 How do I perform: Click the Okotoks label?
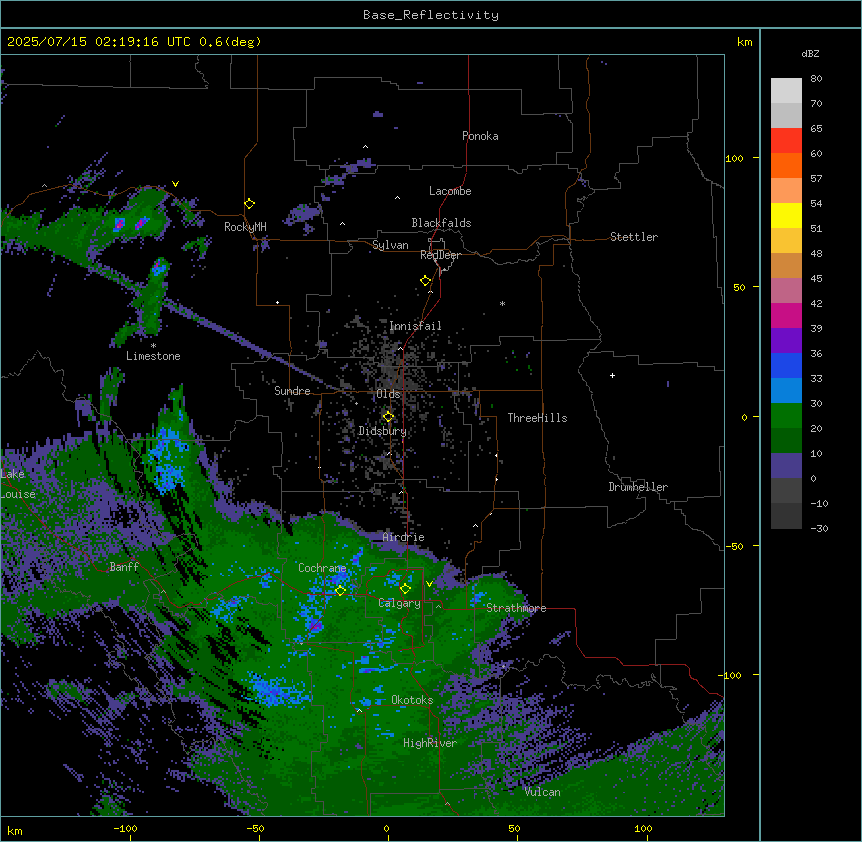tap(412, 700)
